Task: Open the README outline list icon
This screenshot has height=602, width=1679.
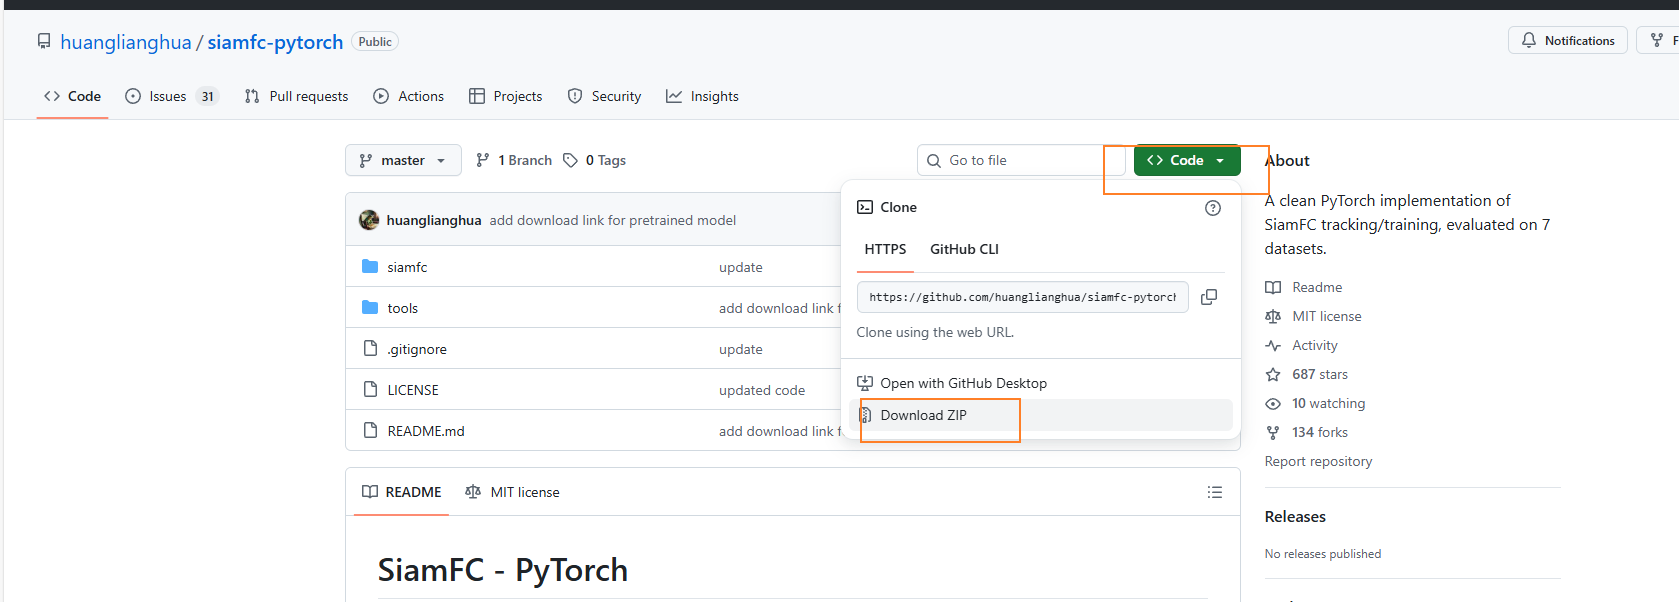Action: point(1215,492)
